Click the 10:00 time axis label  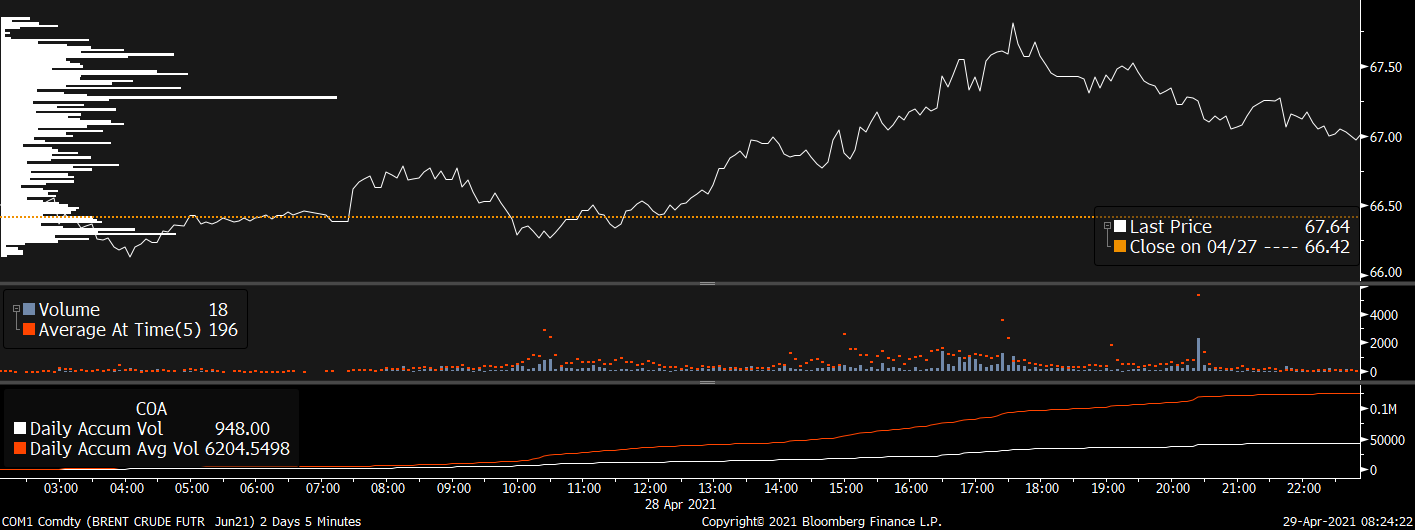click(518, 489)
